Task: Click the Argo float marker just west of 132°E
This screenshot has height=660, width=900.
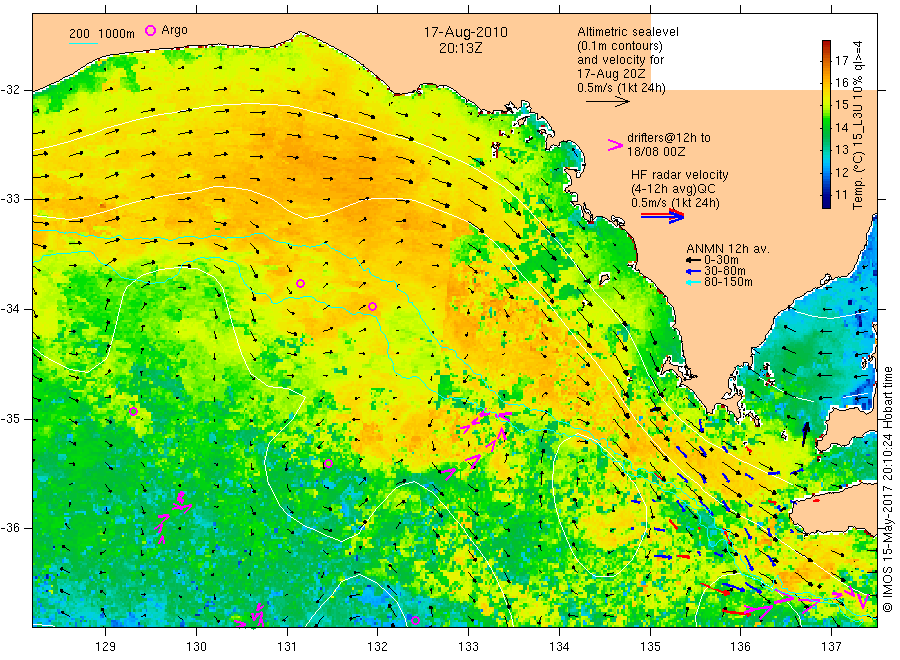Action: click(x=373, y=306)
